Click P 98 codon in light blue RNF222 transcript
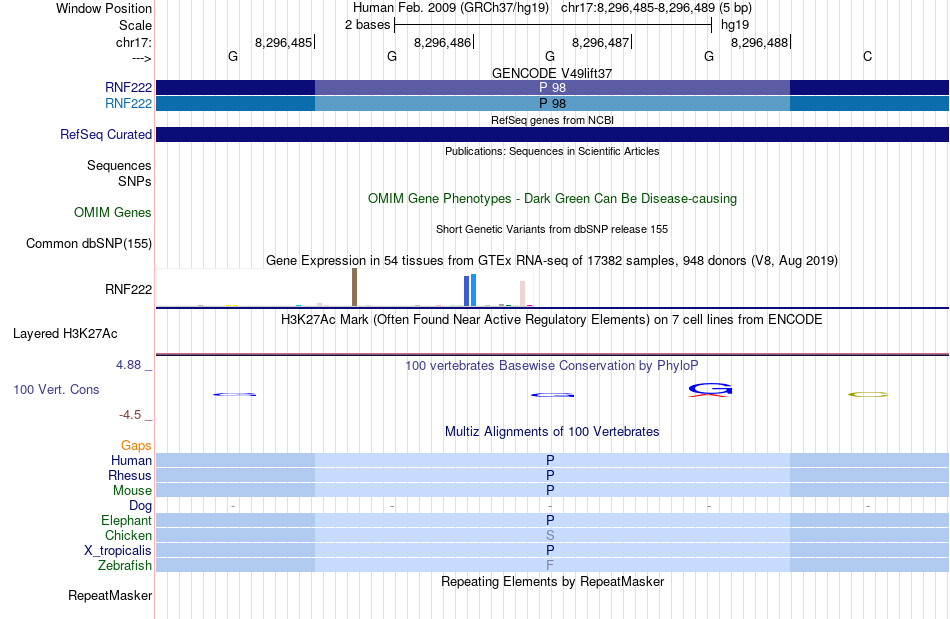Image resolution: width=950 pixels, height=619 pixels. pyautogui.click(x=552, y=104)
